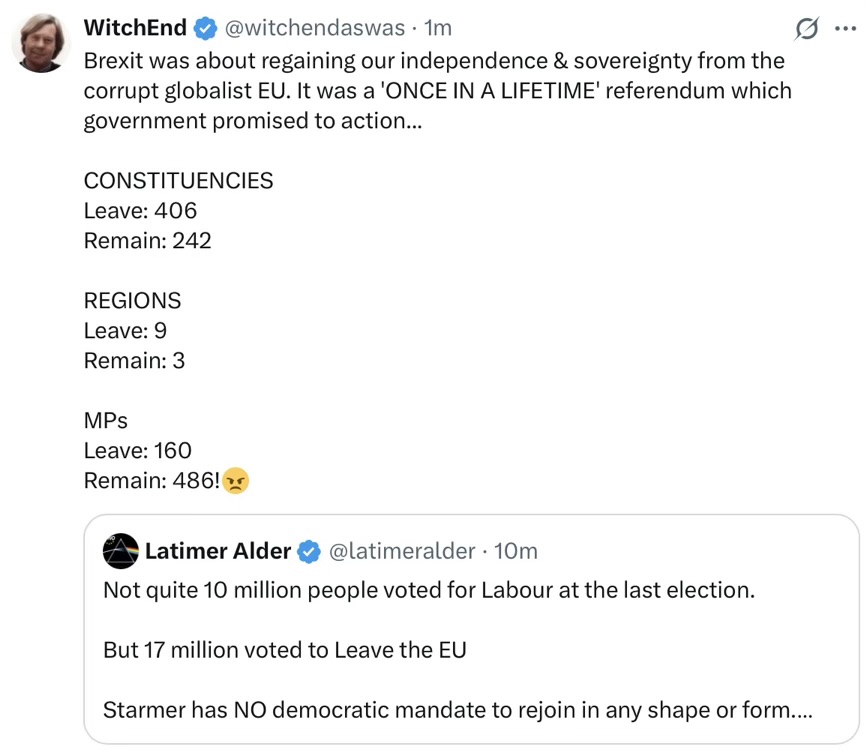Open the 1m timestamp of the post
The width and height of the screenshot is (867, 753).
tap(438, 28)
